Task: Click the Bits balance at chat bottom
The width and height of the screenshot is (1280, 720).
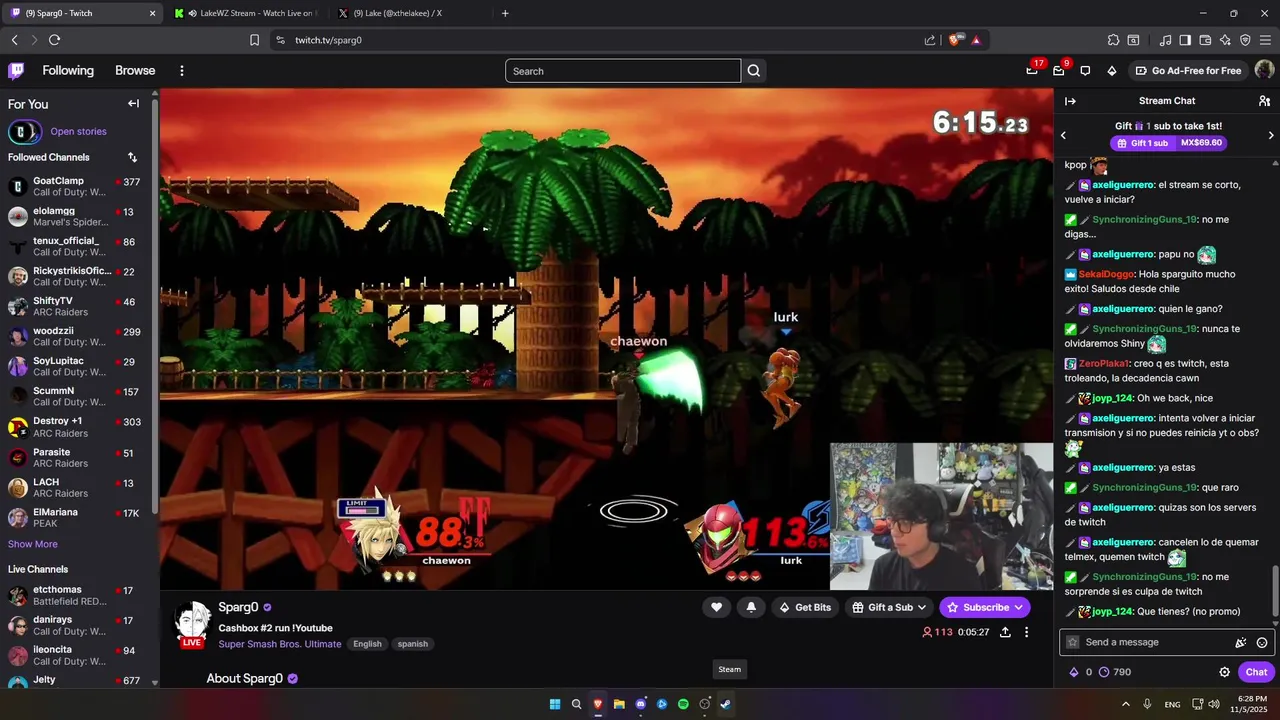Action: [x=1080, y=672]
